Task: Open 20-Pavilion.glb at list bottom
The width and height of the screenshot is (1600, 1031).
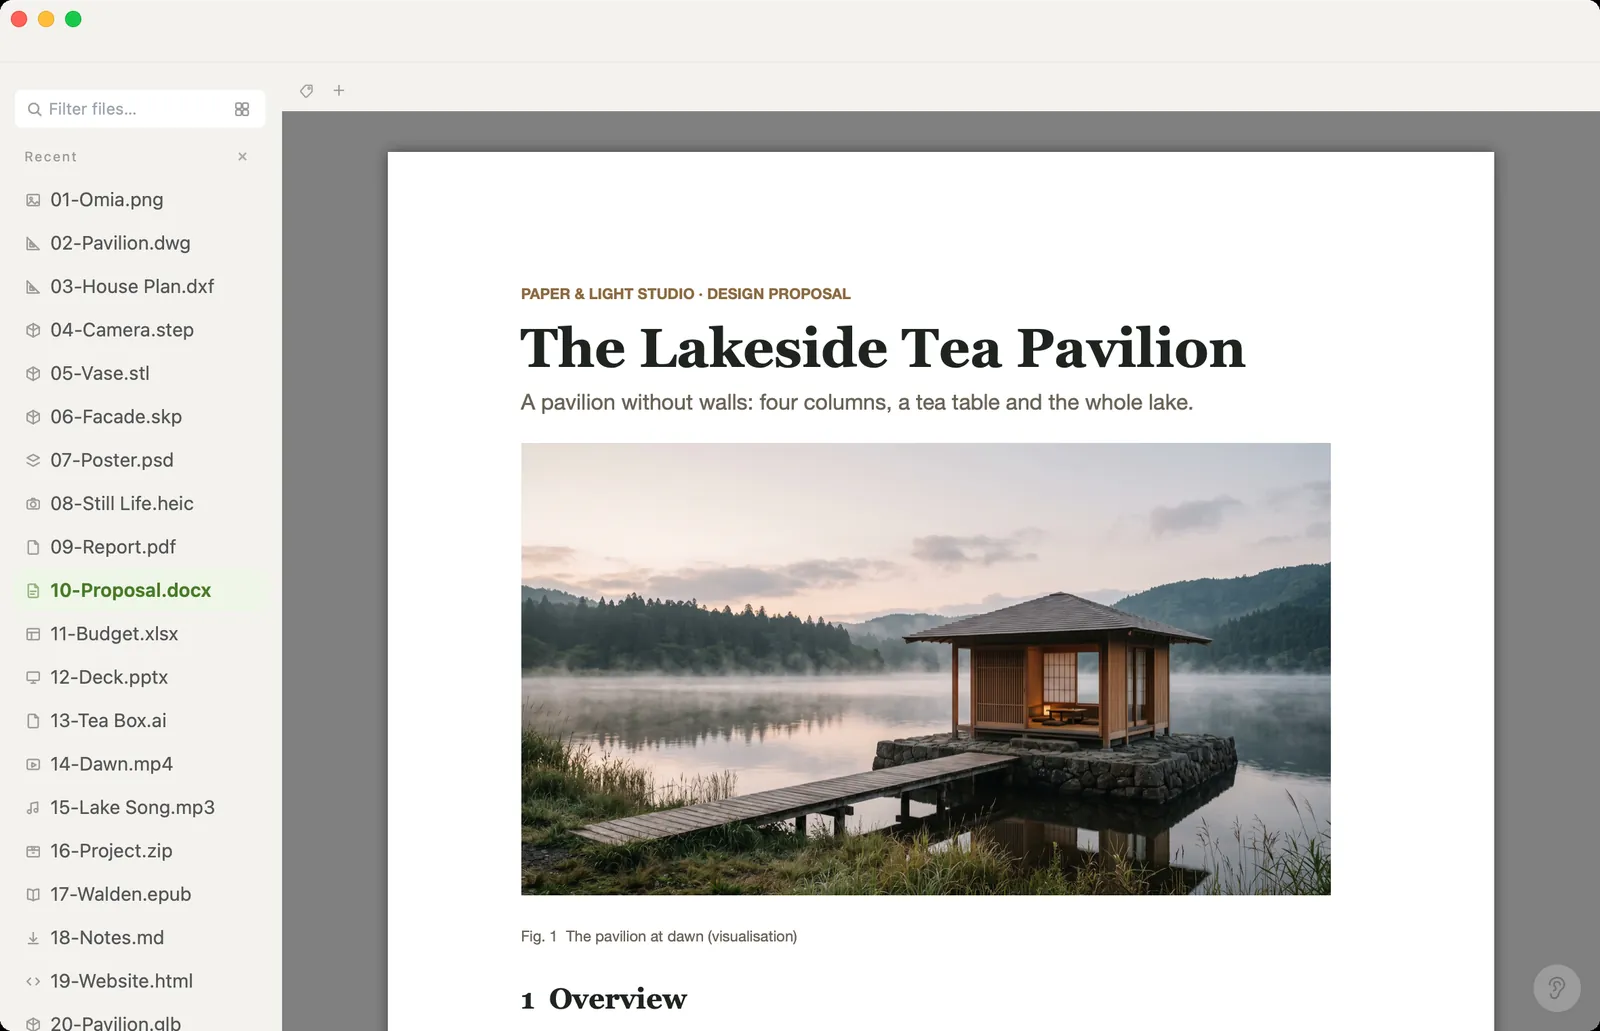Action: [x=140, y=1021]
